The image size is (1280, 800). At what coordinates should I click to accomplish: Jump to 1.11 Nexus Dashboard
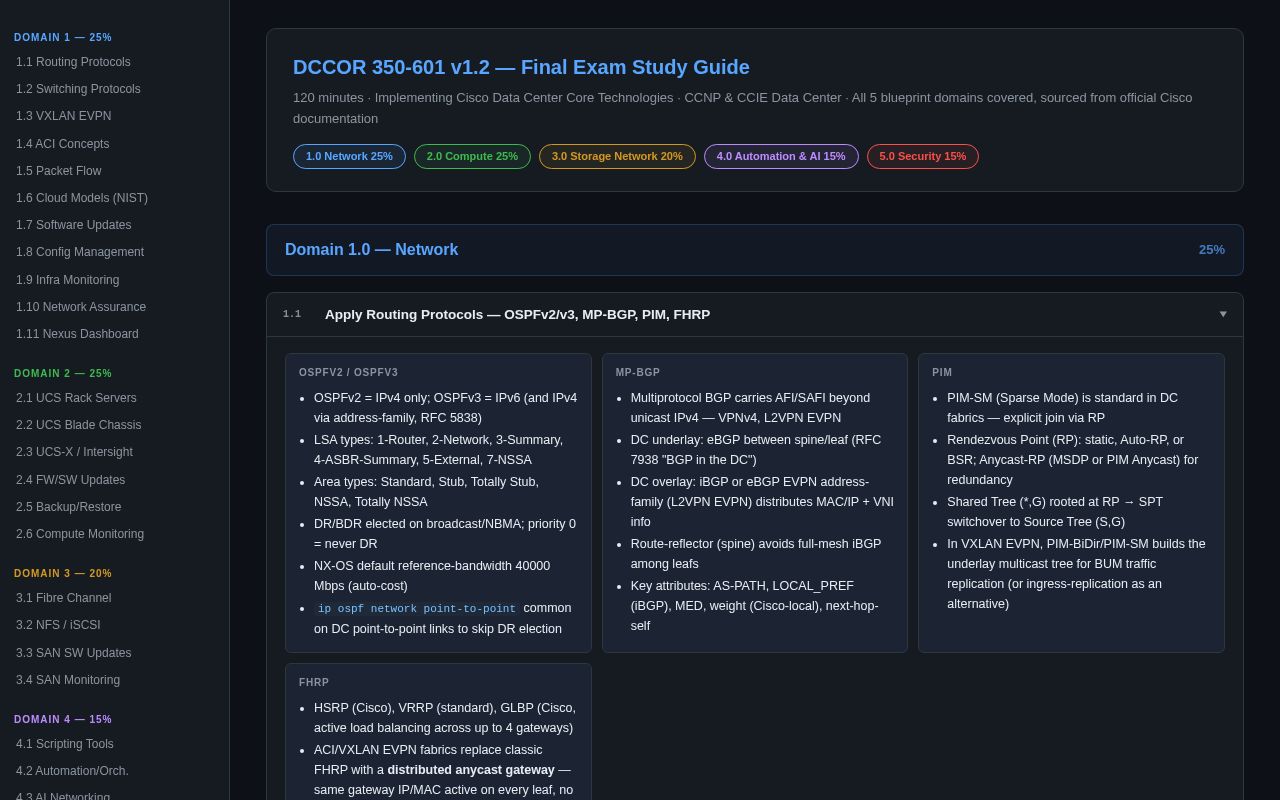point(77,334)
